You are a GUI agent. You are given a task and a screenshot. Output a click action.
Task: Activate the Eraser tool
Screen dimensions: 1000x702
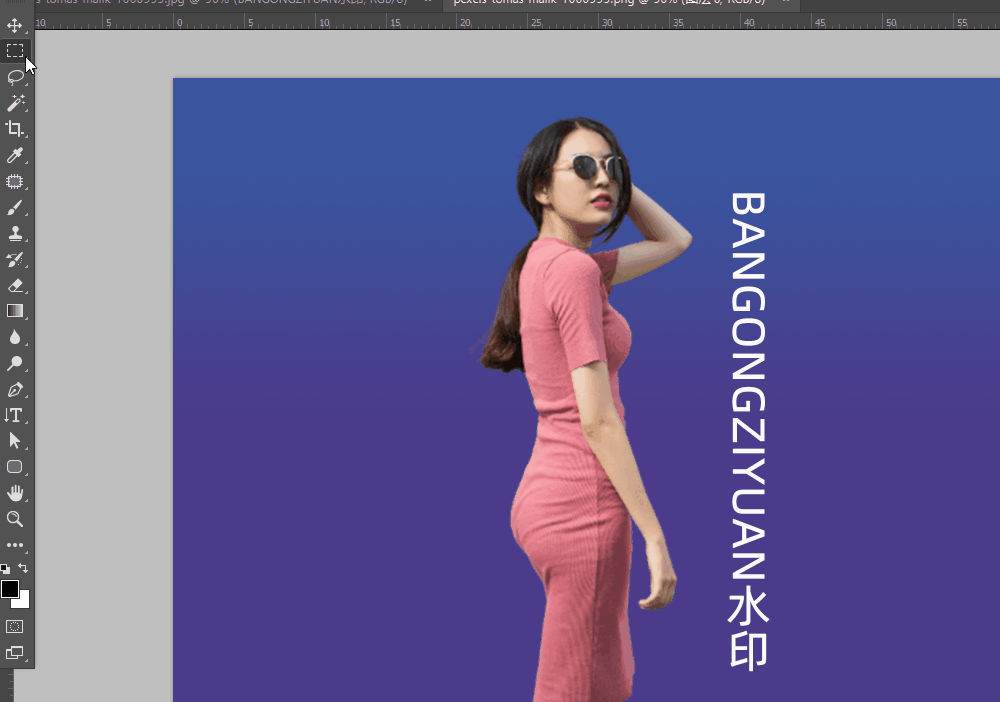pyautogui.click(x=15, y=286)
